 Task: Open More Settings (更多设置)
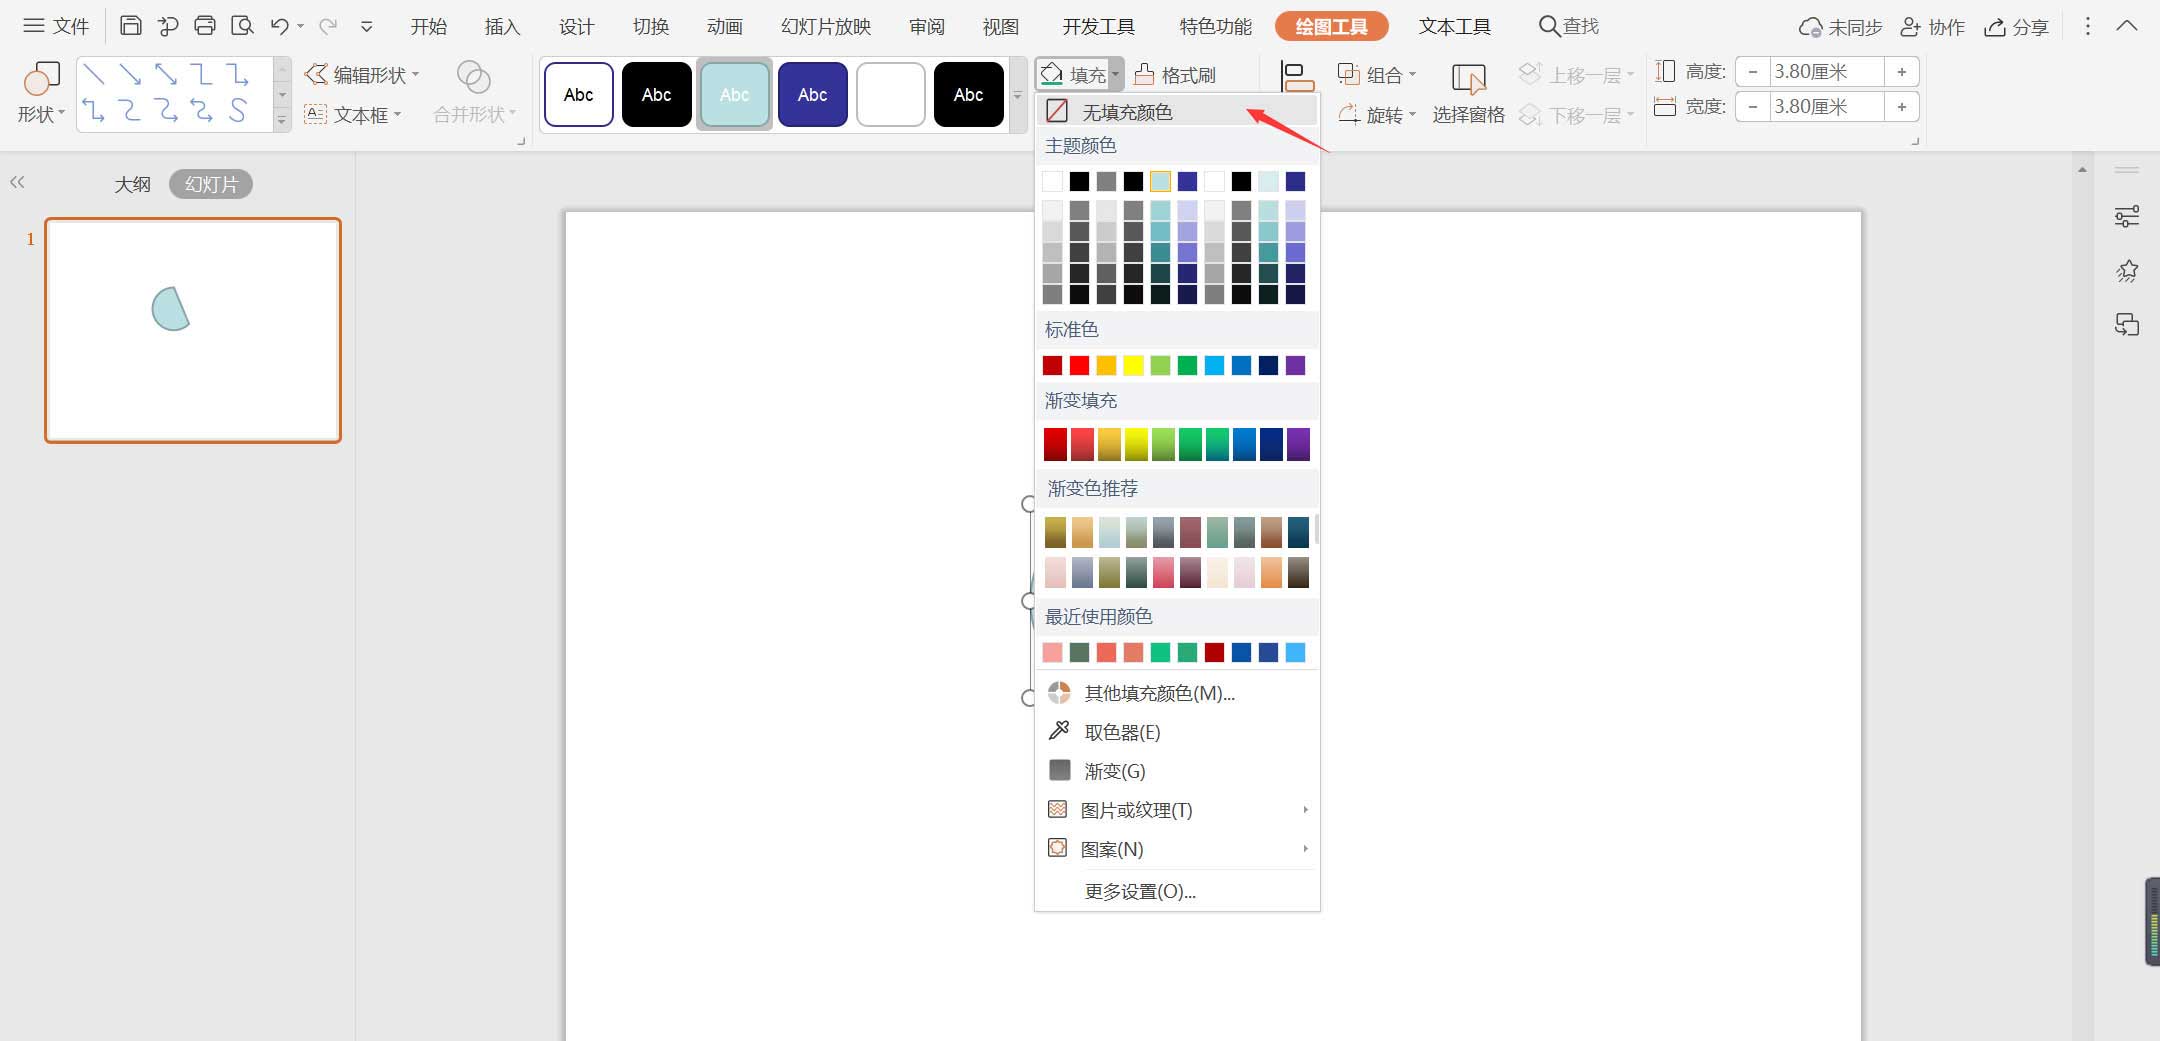1177,891
